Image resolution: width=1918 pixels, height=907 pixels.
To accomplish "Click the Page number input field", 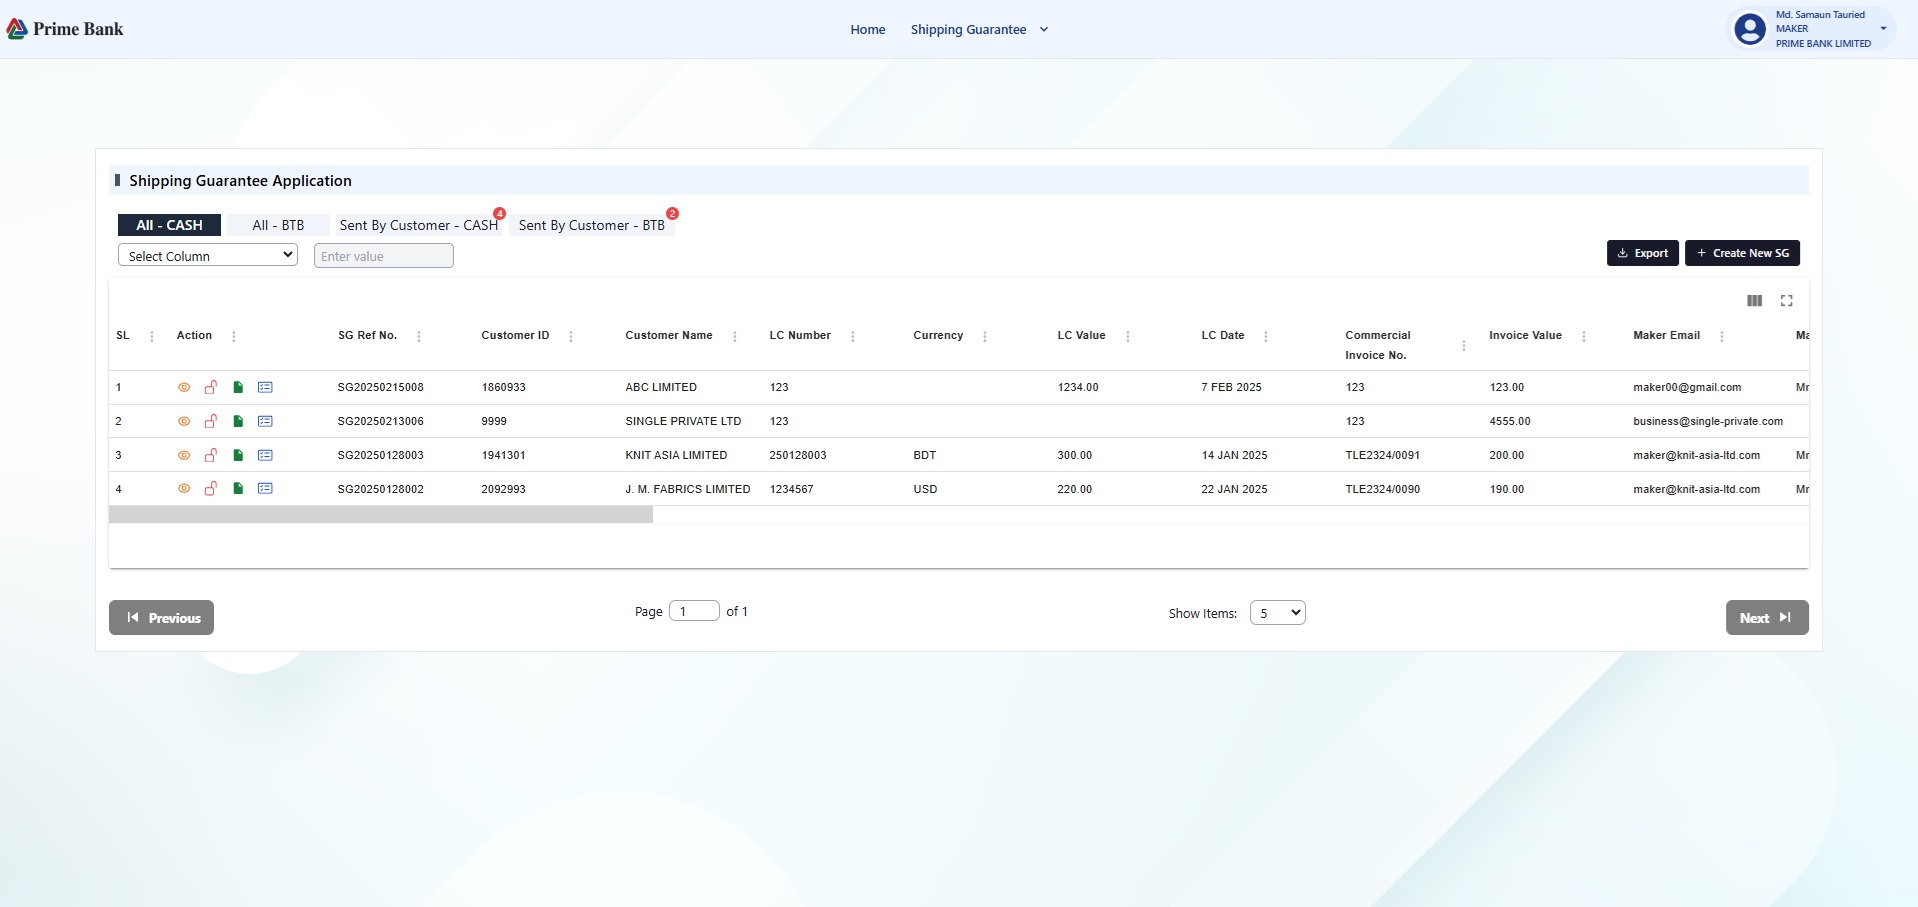I will tap(694, 611).
